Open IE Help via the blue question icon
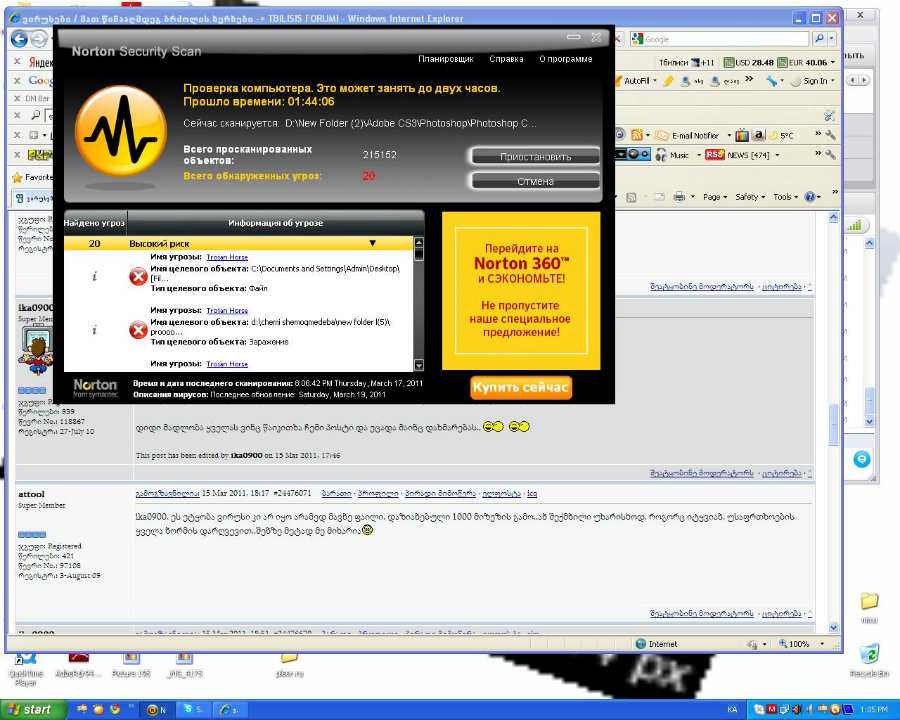 [809, 197]
